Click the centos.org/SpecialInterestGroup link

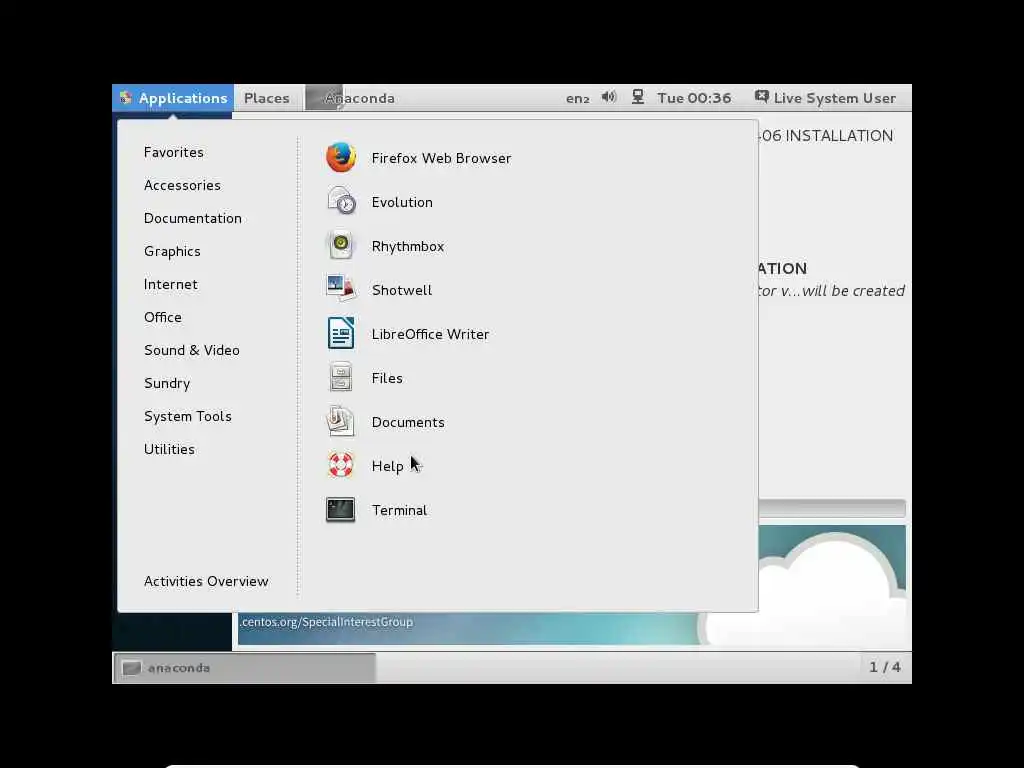click(x=327, y=622)
